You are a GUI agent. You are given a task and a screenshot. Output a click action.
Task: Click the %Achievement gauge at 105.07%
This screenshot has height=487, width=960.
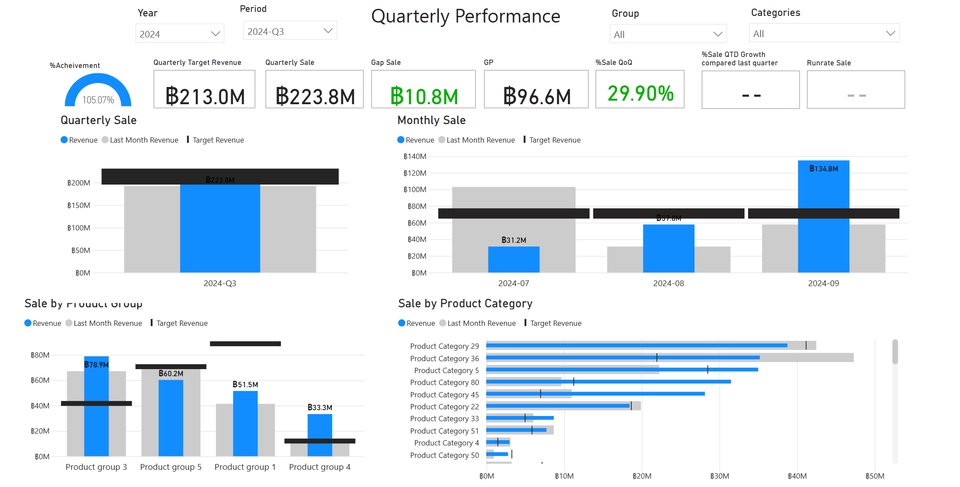(x=98, y=90)
